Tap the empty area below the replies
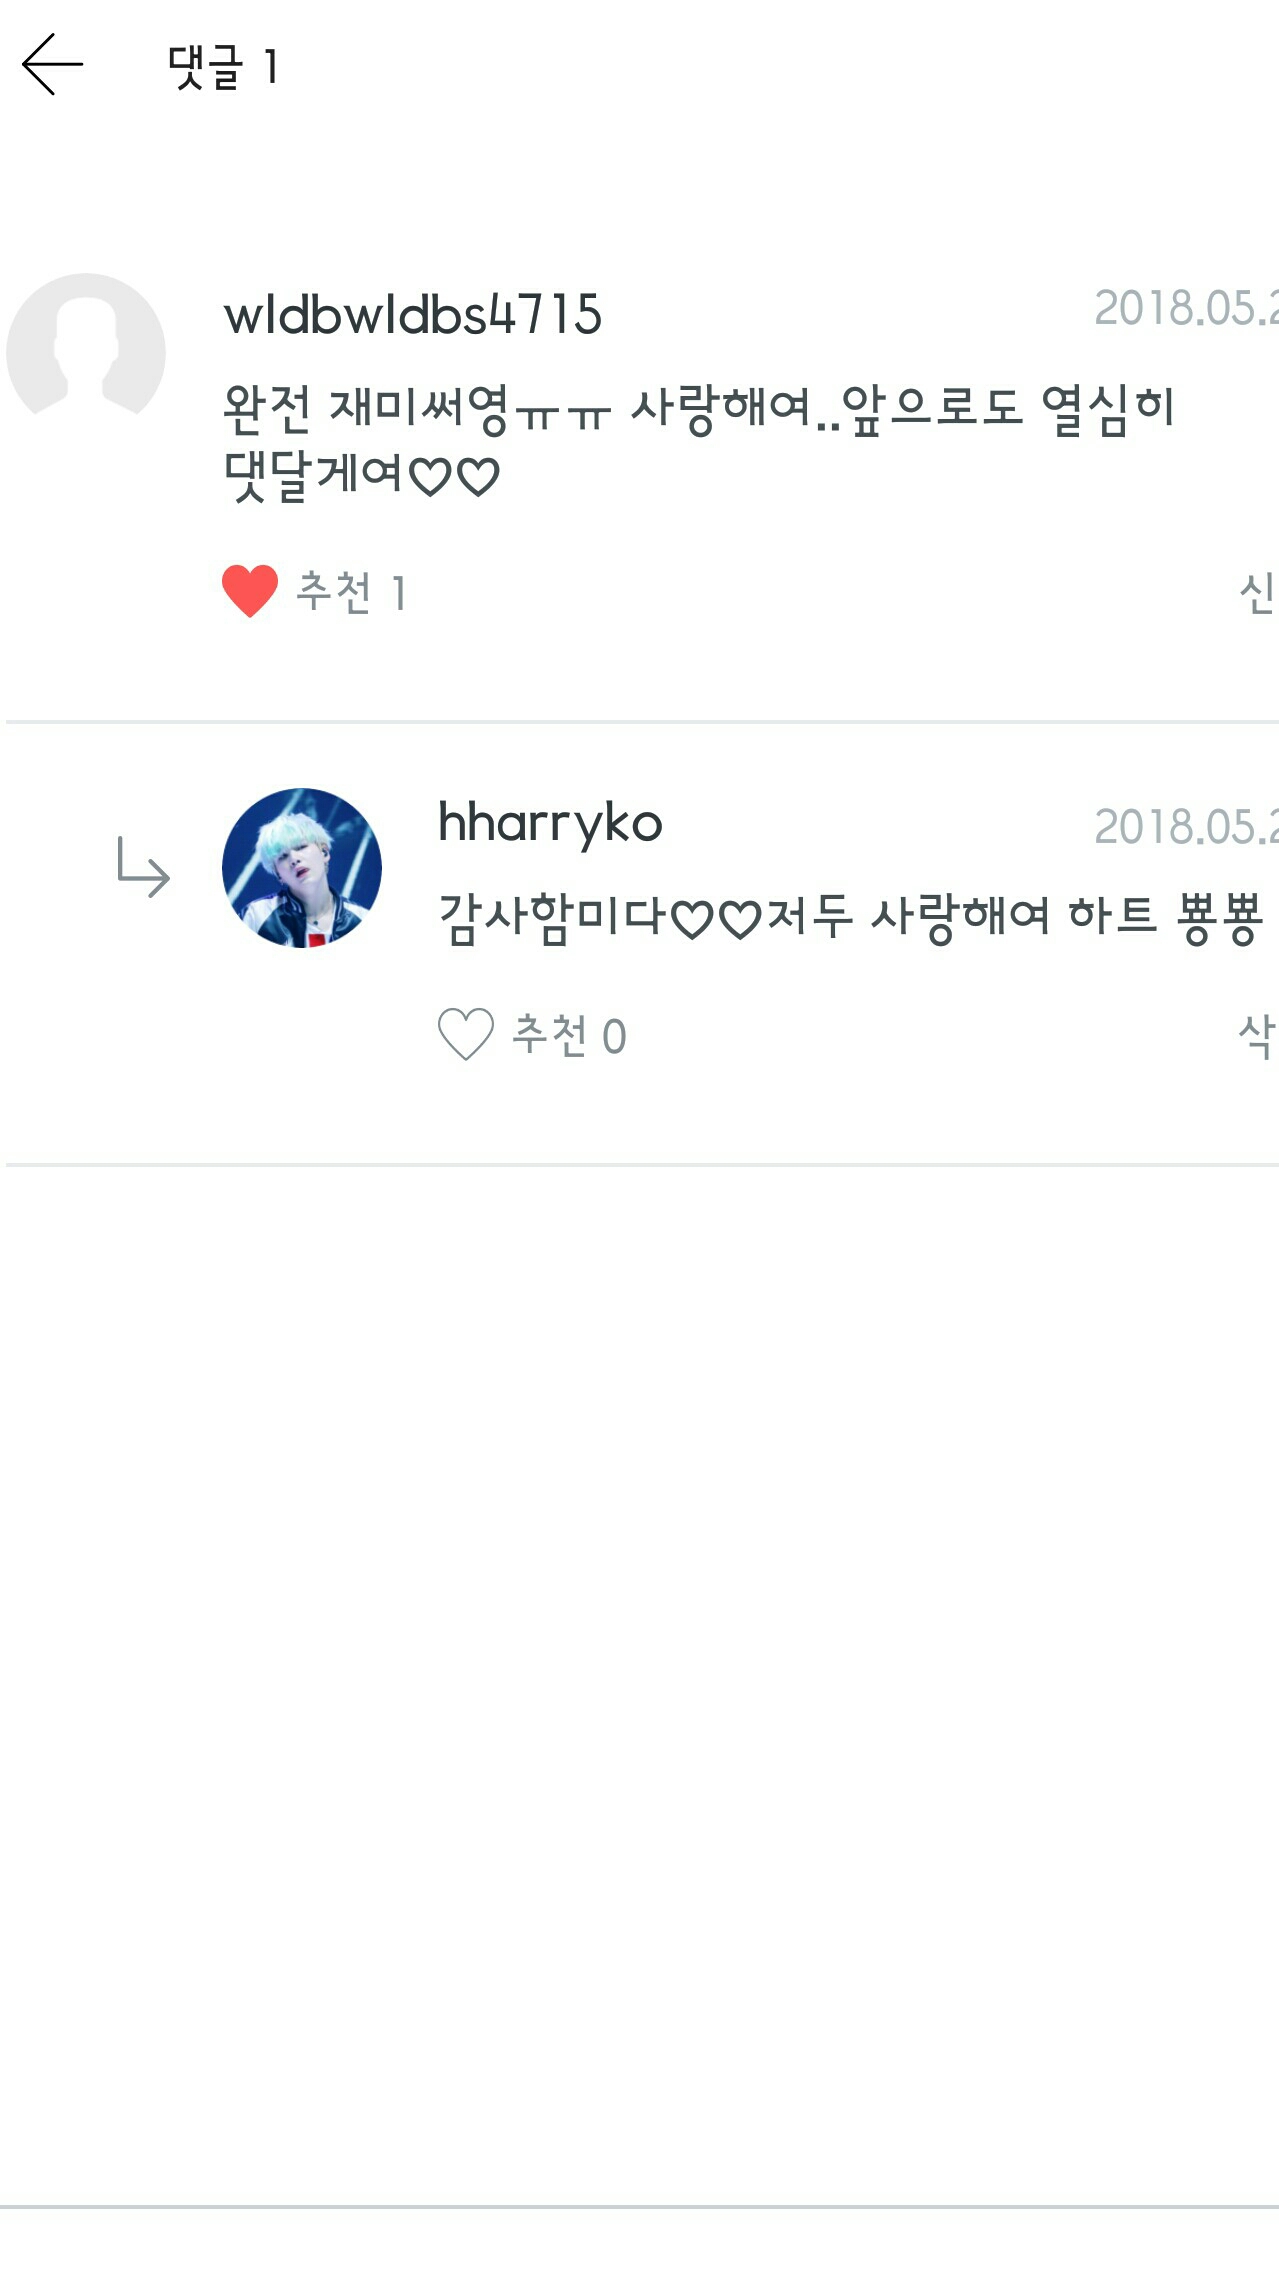The width and height of the screenshot is (1279, 2274). pyautogui.click(x=639, y=1685)
